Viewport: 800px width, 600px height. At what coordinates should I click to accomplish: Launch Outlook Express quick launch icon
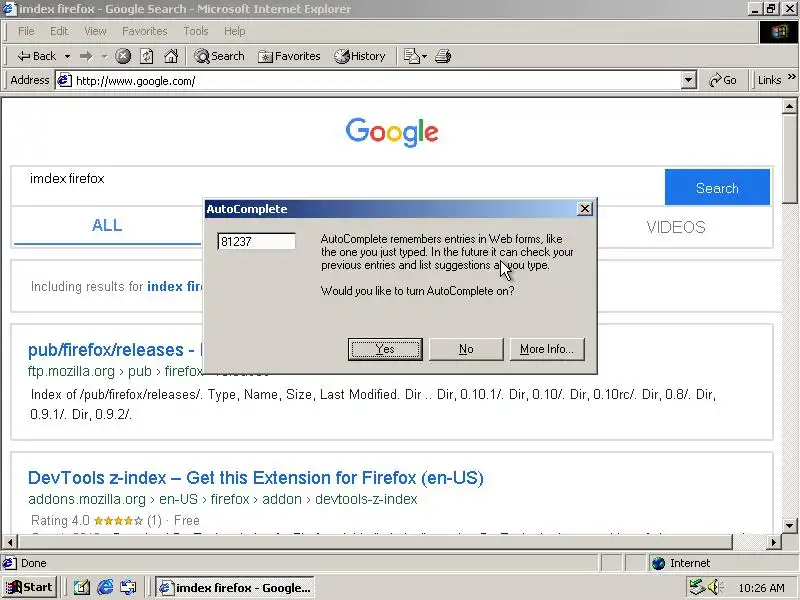[128, 588]
